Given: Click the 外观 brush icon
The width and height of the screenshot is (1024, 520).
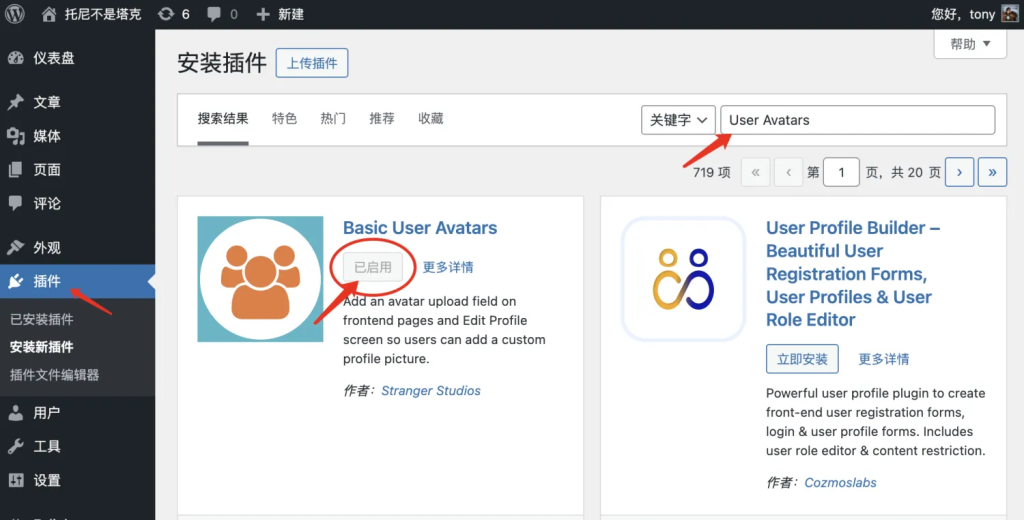Looking at the screenshot, I should (x=16, y=248).
